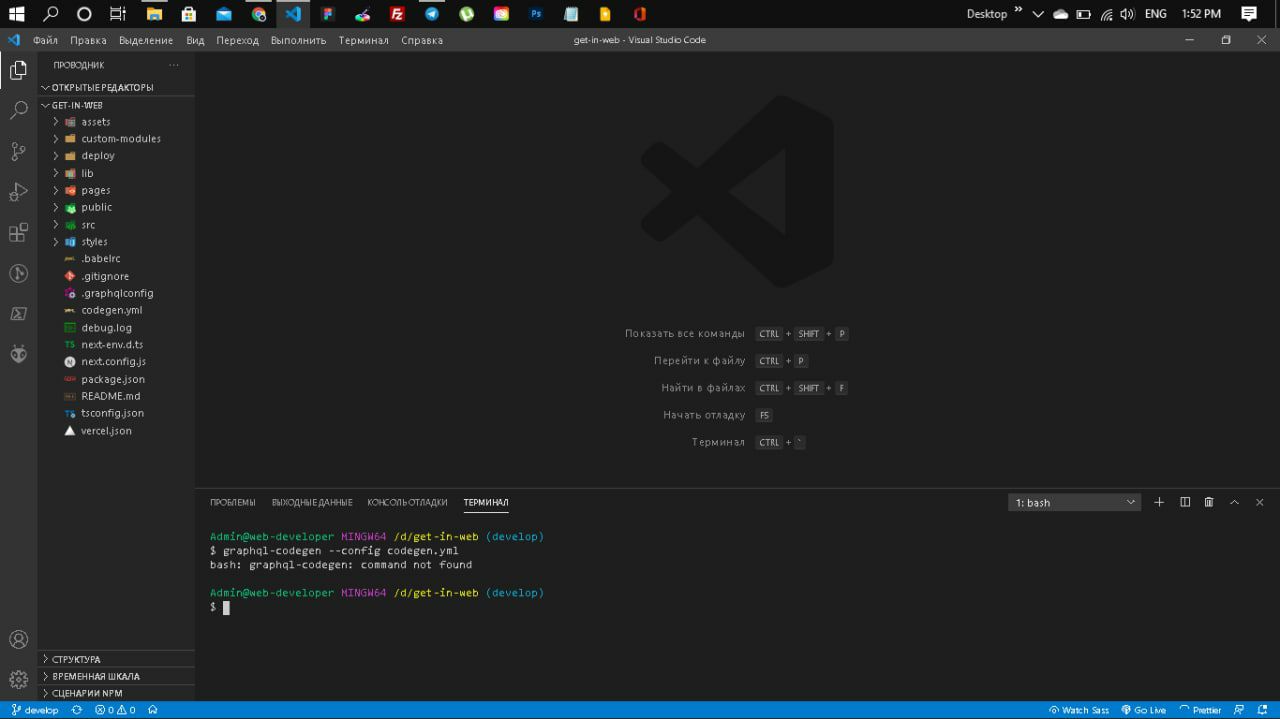Open the Вид menu
Viewport: 1280px width, 719px height.
[195, 40]
